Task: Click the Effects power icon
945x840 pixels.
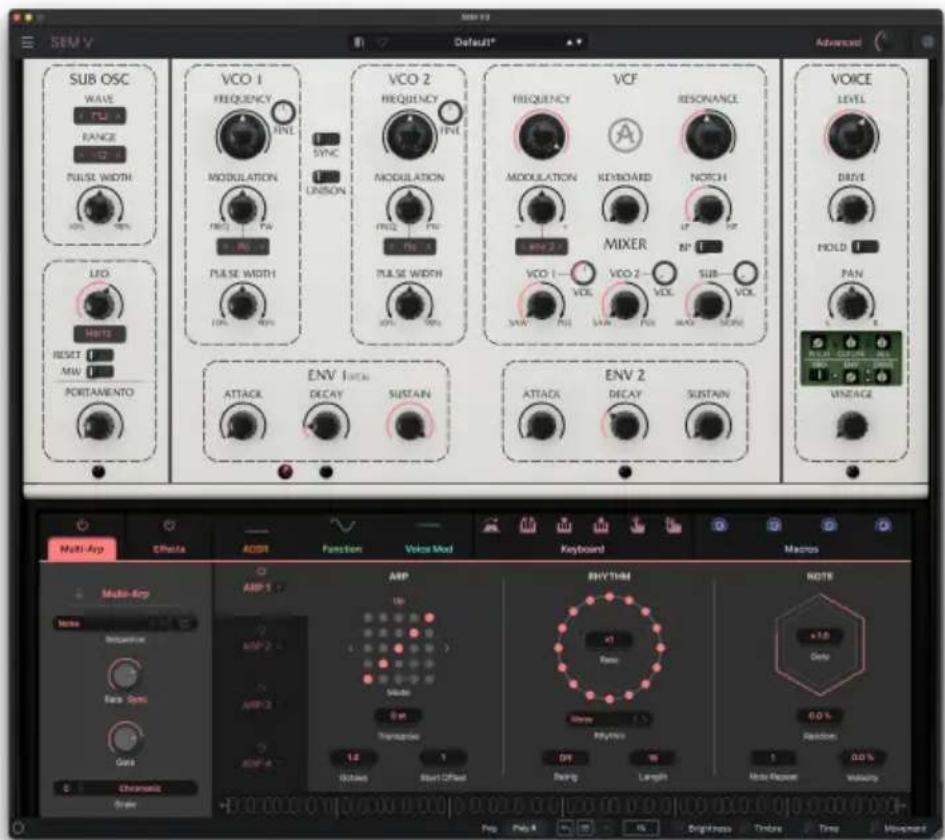Action: pyautogui.click(x=169, y=525)
